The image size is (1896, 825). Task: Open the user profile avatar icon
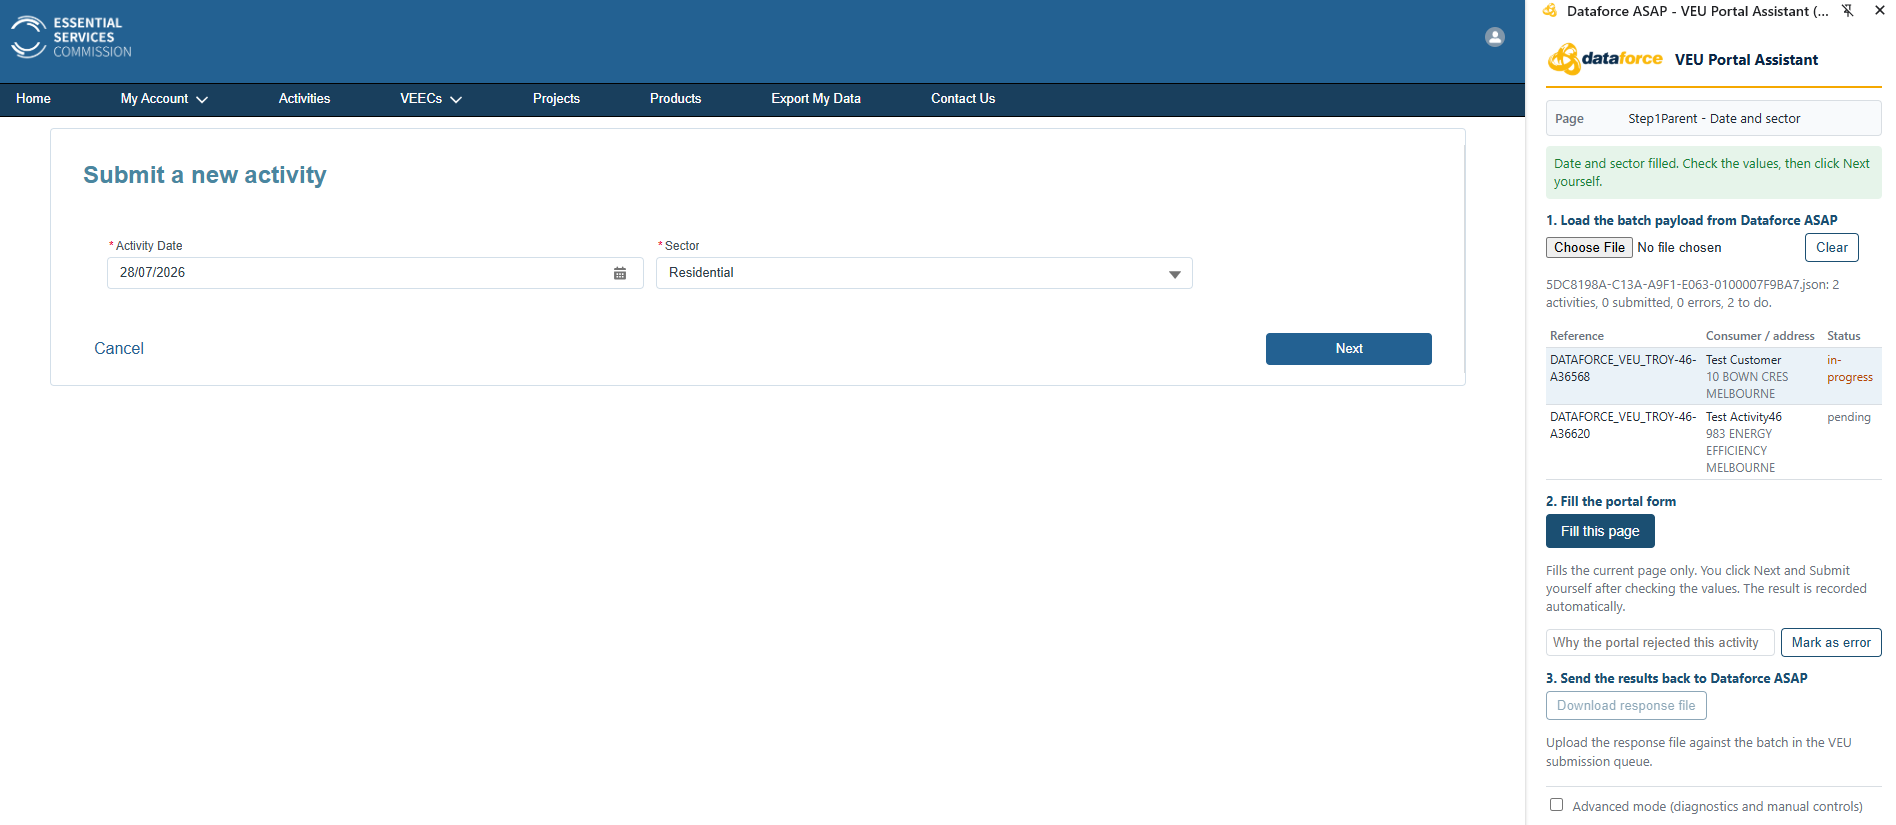(1495, 37)
